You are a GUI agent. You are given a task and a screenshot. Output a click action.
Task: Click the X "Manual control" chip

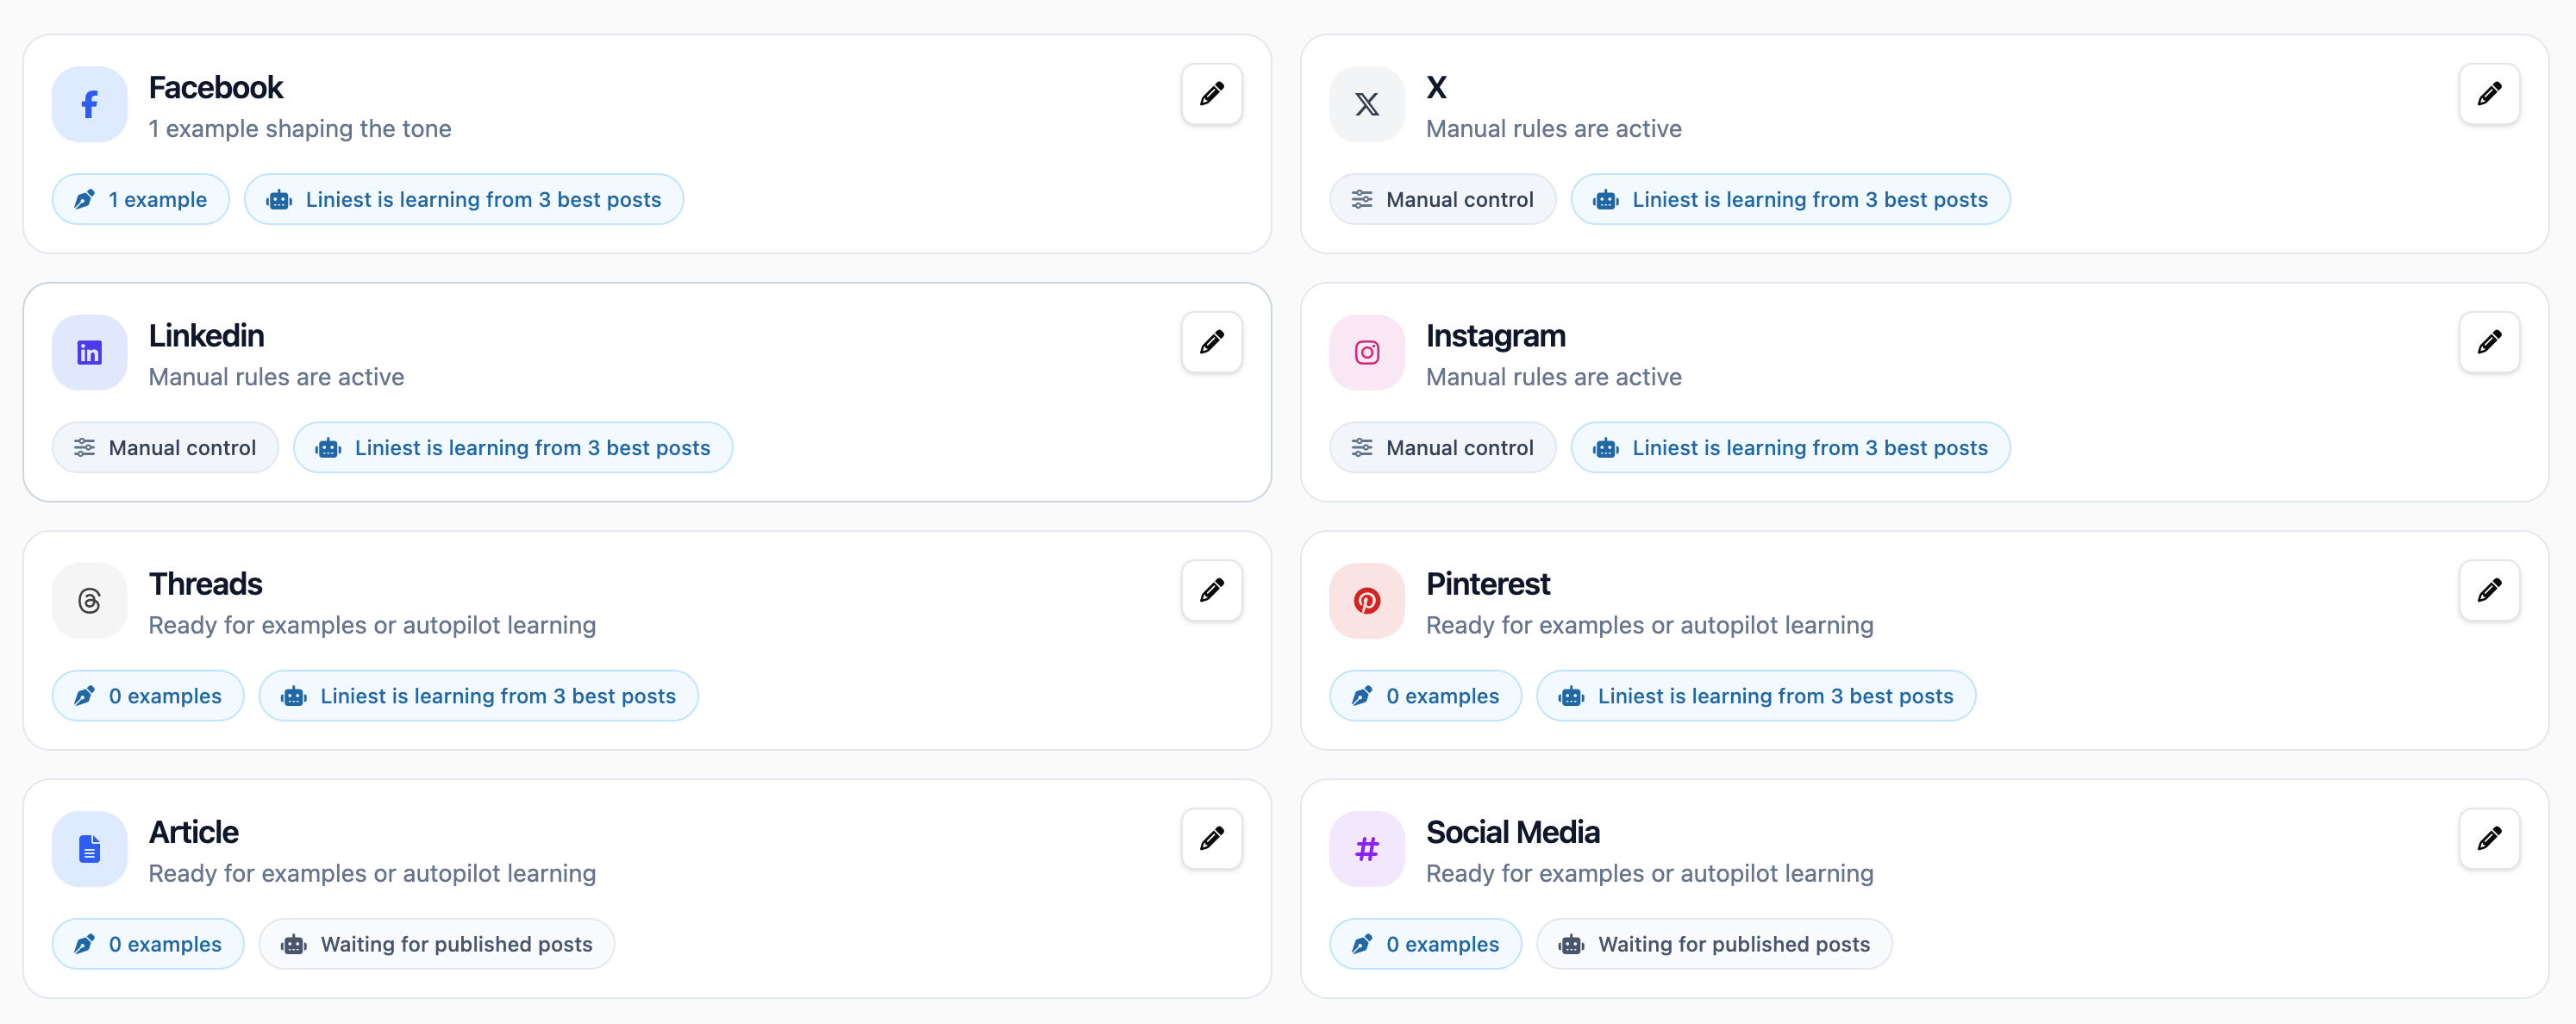point(1442,200)
